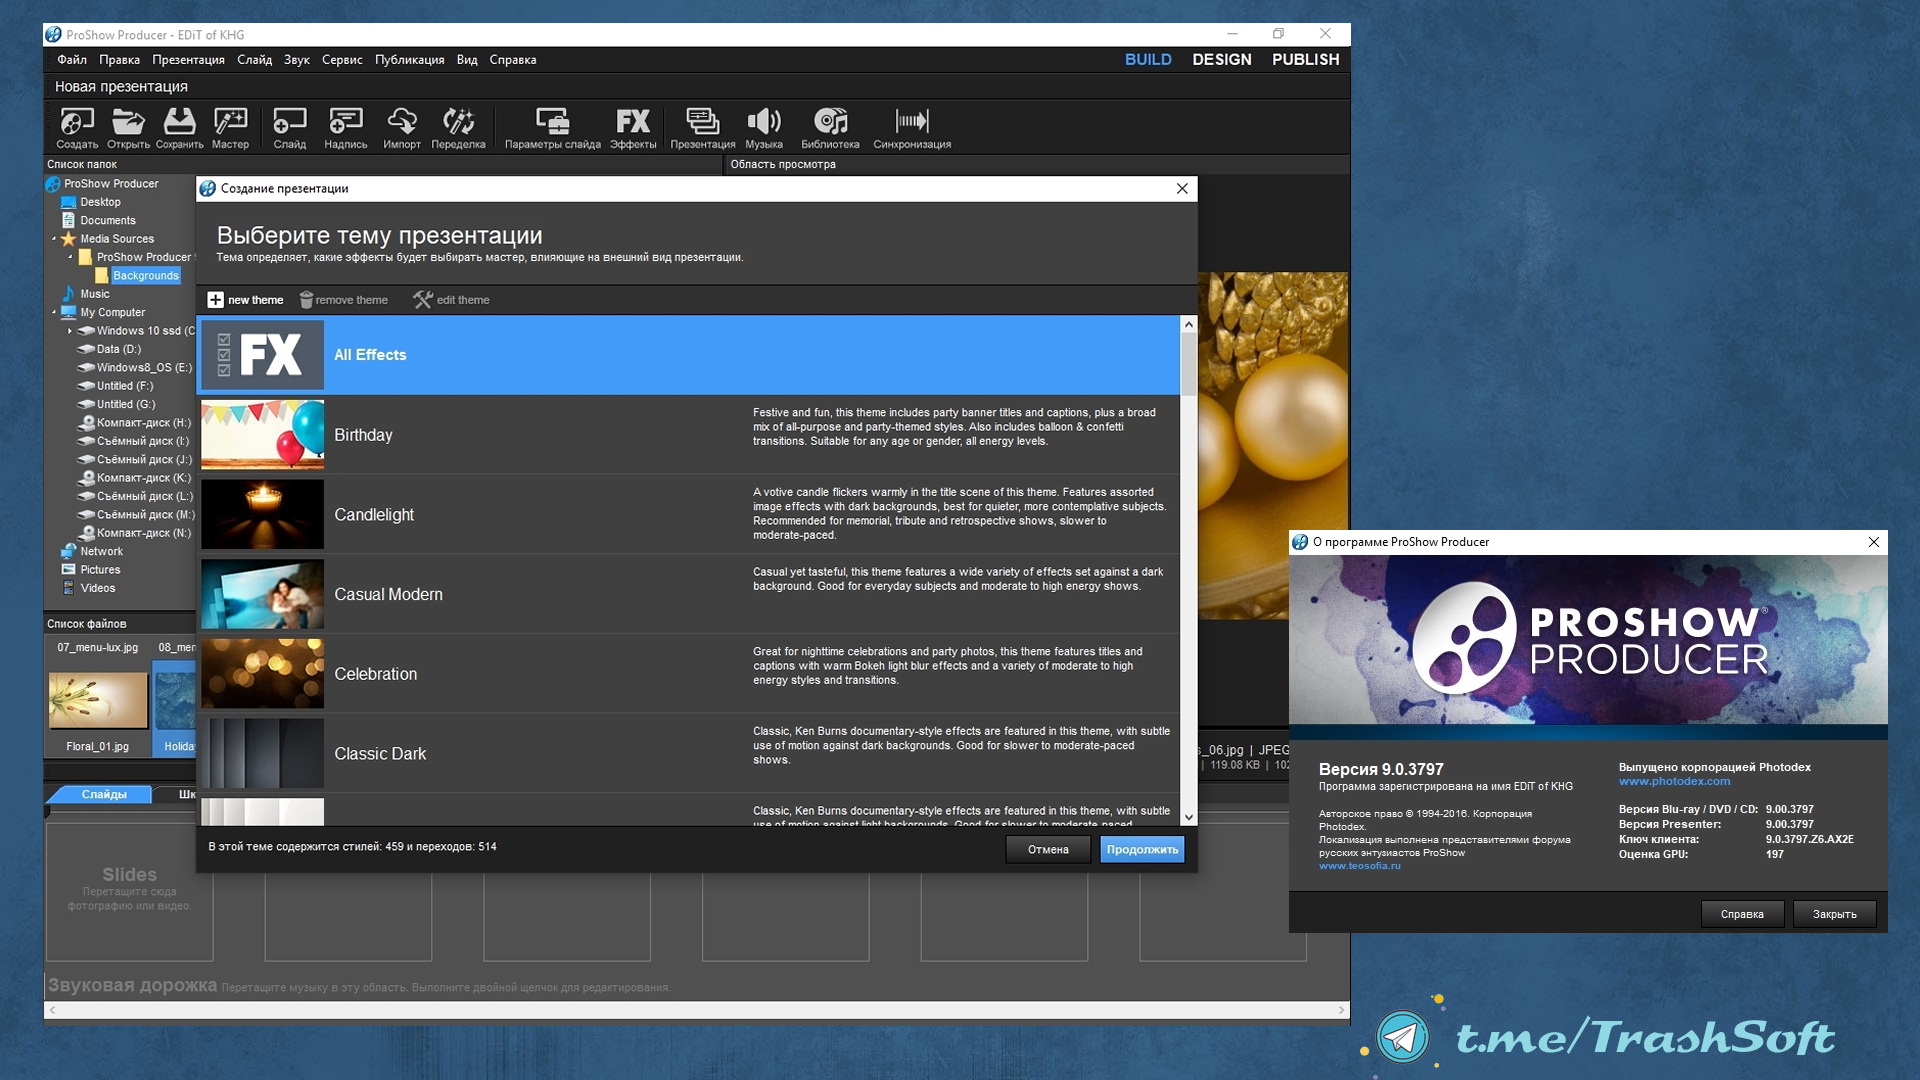Expand the Windows 10 ssd drive node
The image size is (1920, 1080).
click(x=70, y=331)
